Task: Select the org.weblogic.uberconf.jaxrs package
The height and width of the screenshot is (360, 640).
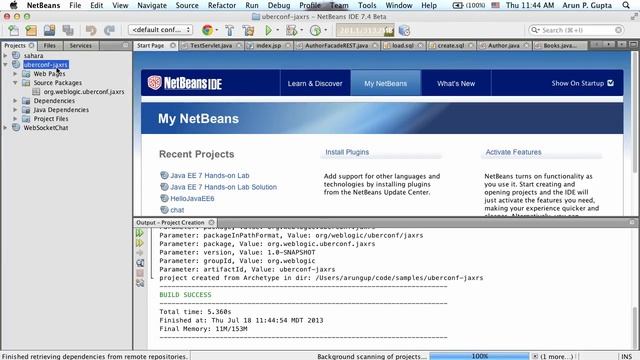Action: pyautogui.click(x=84, y=91)
